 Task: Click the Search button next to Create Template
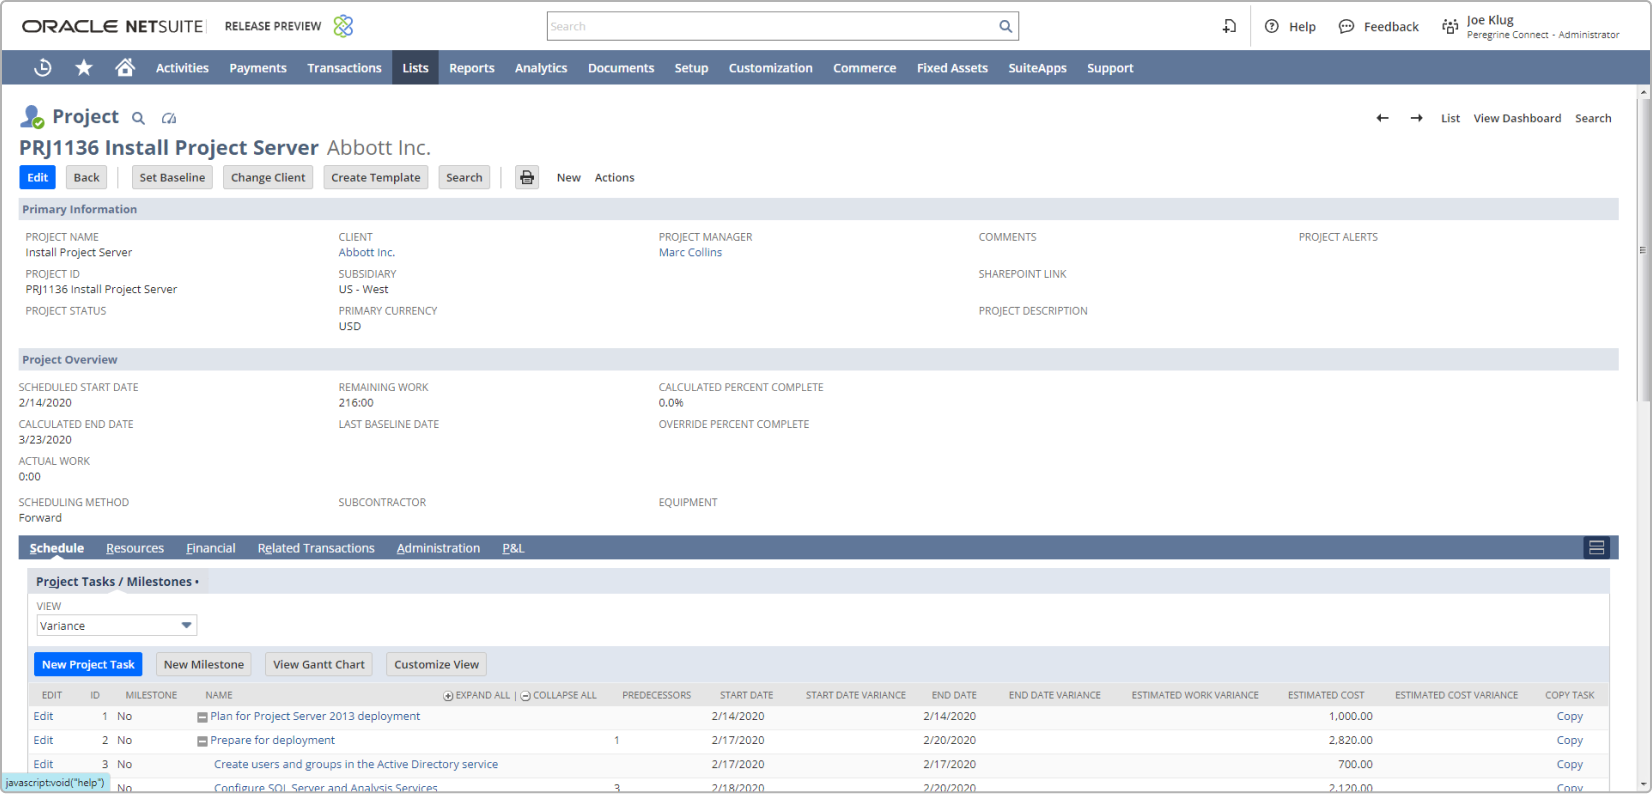(x=464, y=177)
